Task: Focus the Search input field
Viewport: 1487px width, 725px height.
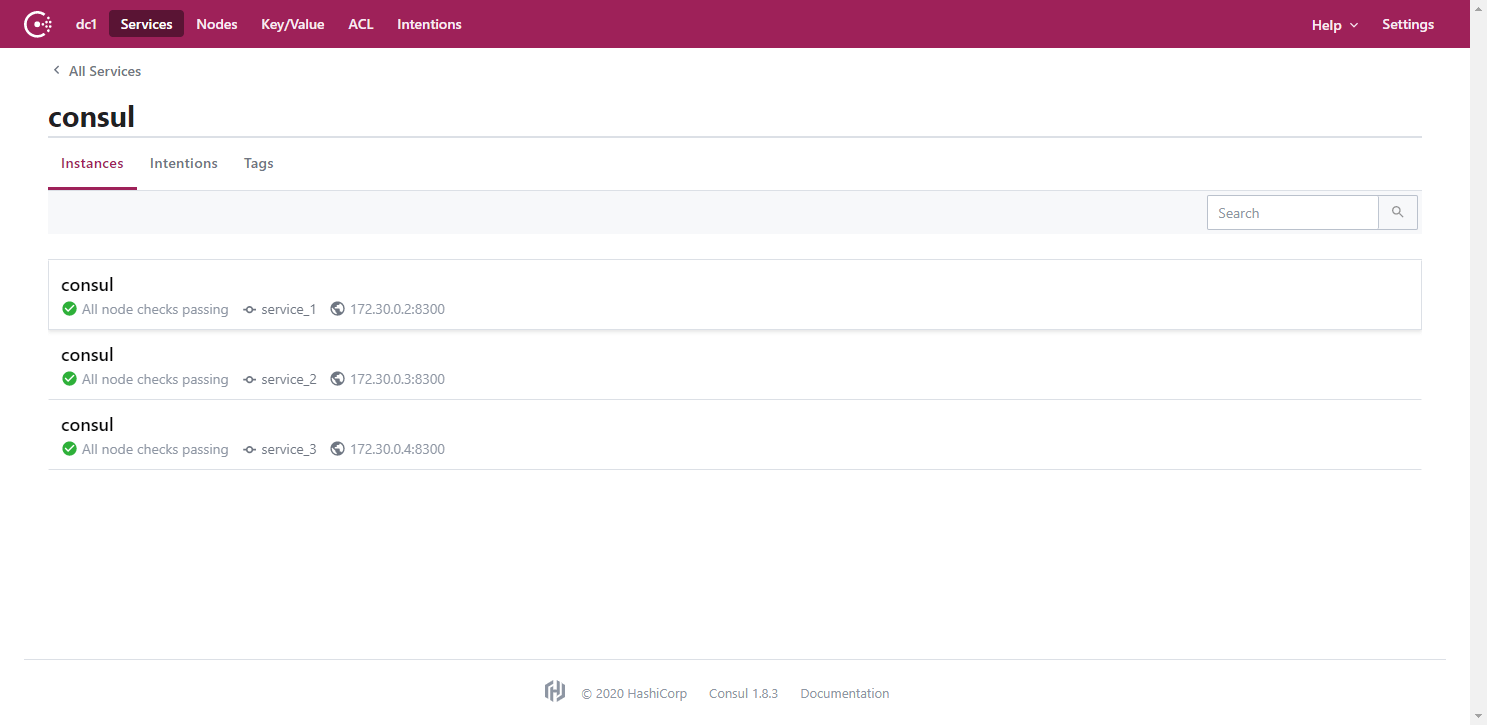Action: 1292,213
